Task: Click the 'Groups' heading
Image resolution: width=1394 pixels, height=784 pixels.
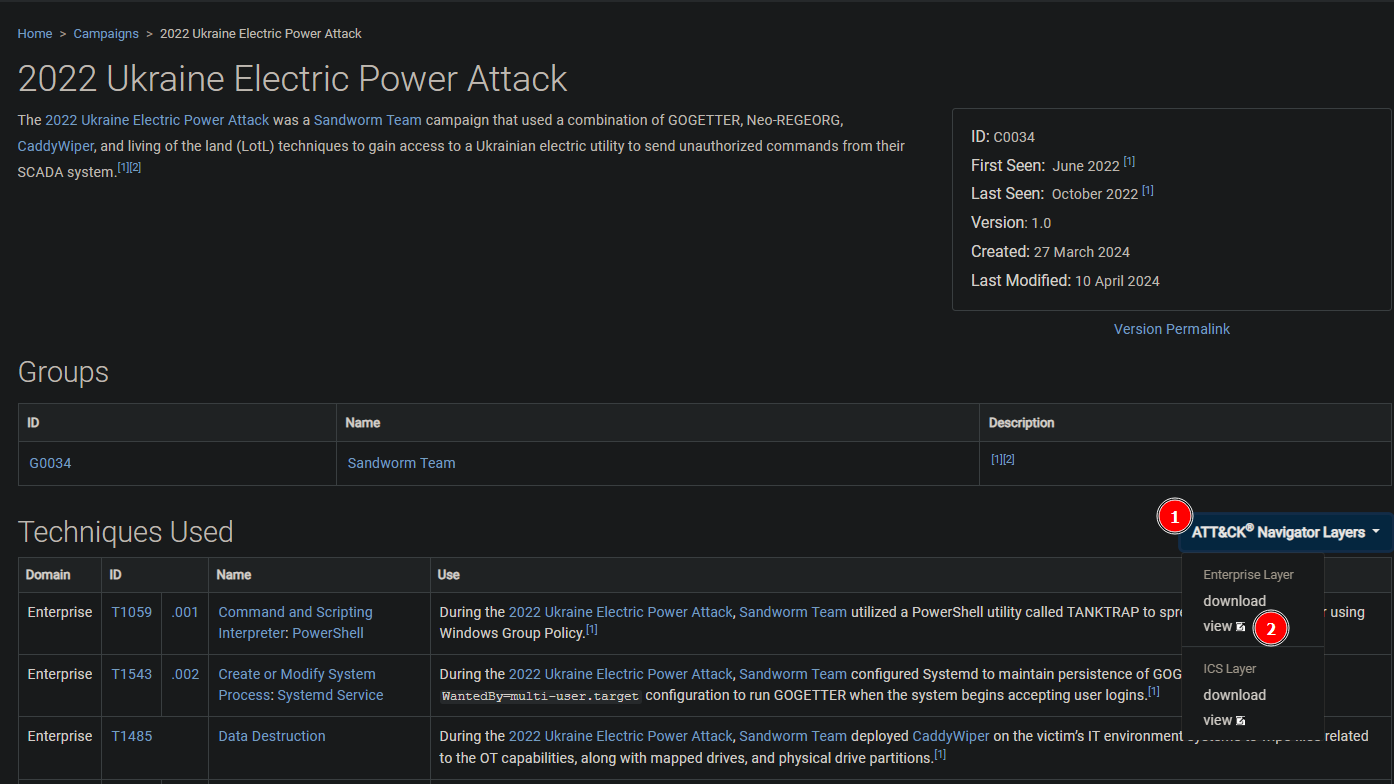Action: [x=63, y=372]
